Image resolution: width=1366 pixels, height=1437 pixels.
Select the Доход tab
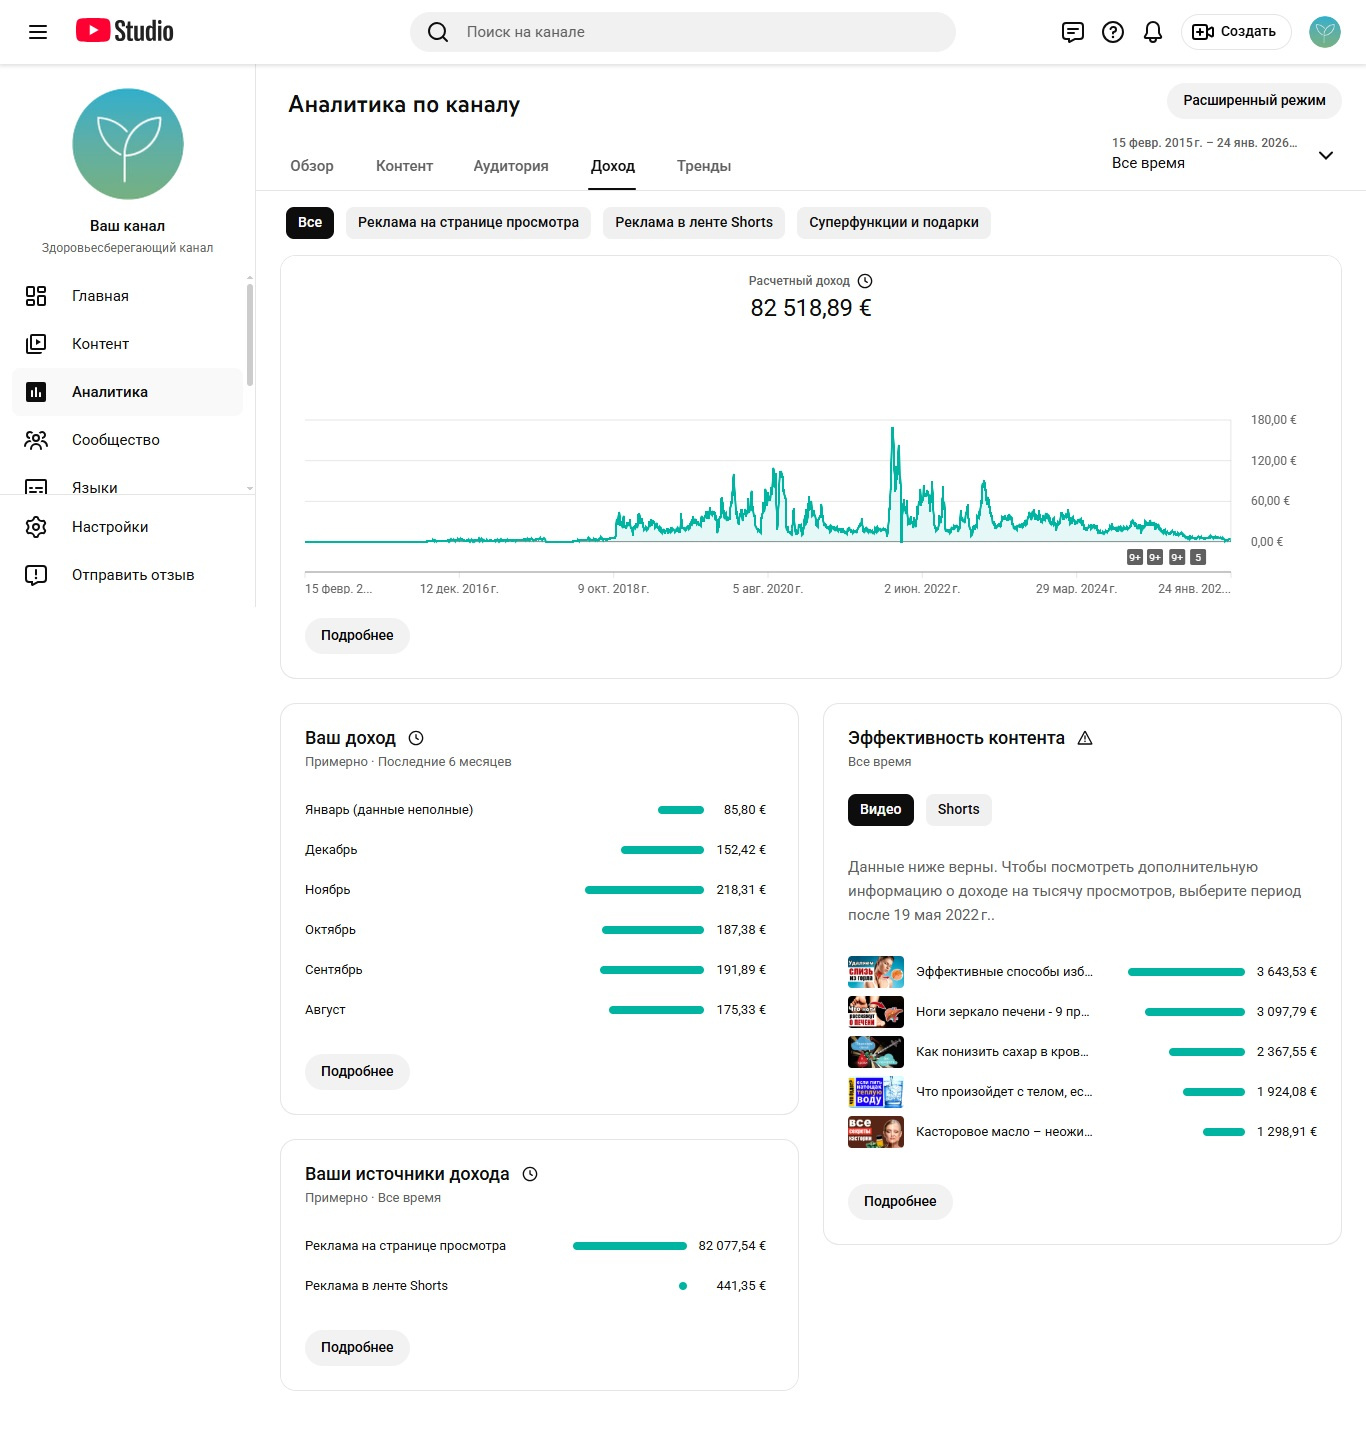coord(613,166)
